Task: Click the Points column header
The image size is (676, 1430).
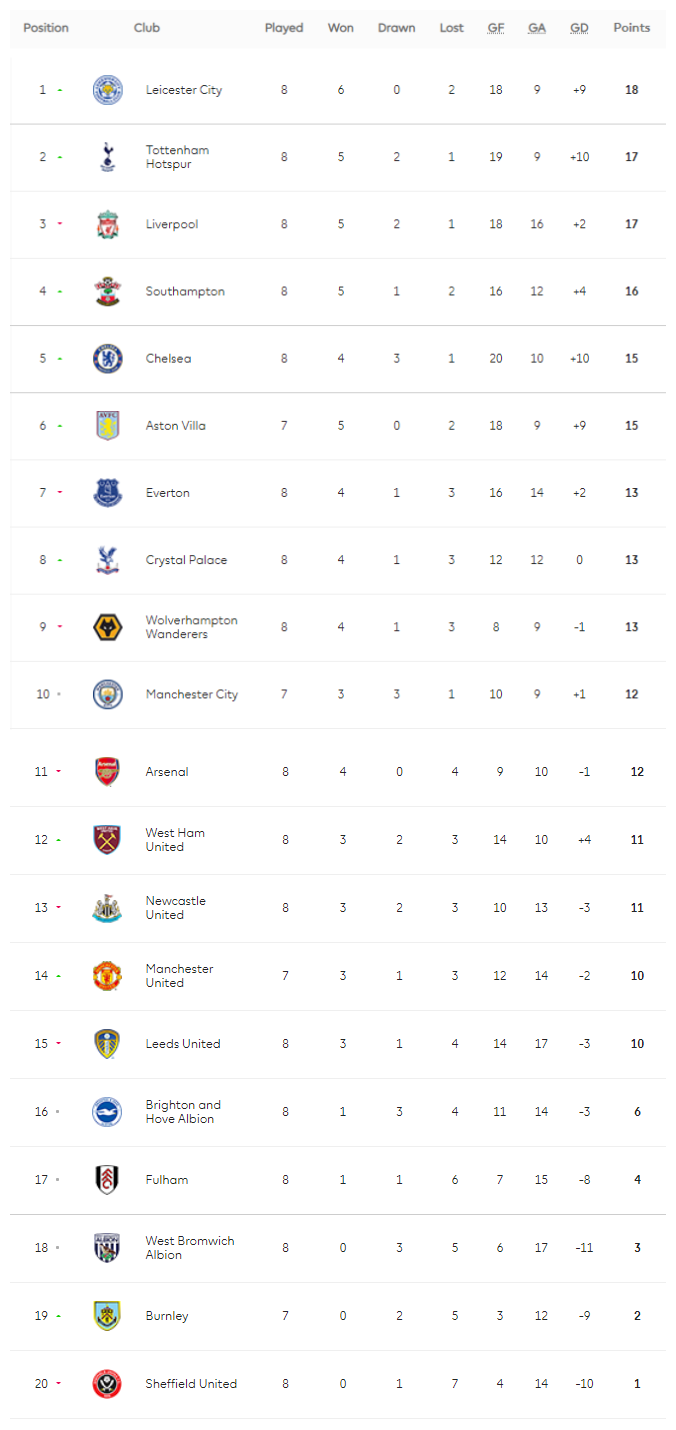Action: (x=632, y=28)
